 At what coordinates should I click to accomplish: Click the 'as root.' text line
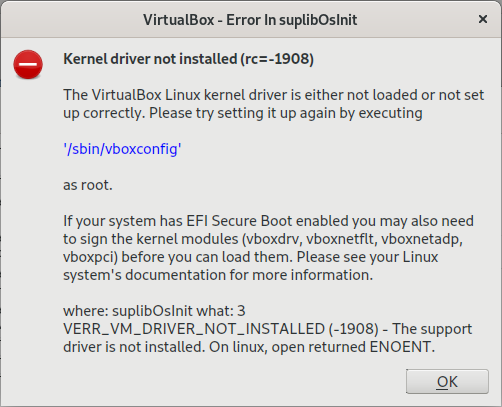[88, 185]
